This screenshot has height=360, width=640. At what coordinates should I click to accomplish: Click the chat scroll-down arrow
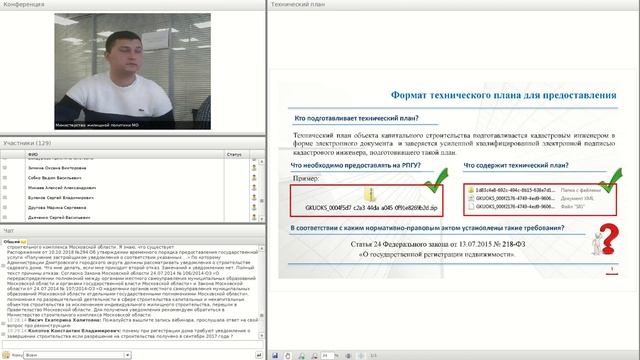262,336
